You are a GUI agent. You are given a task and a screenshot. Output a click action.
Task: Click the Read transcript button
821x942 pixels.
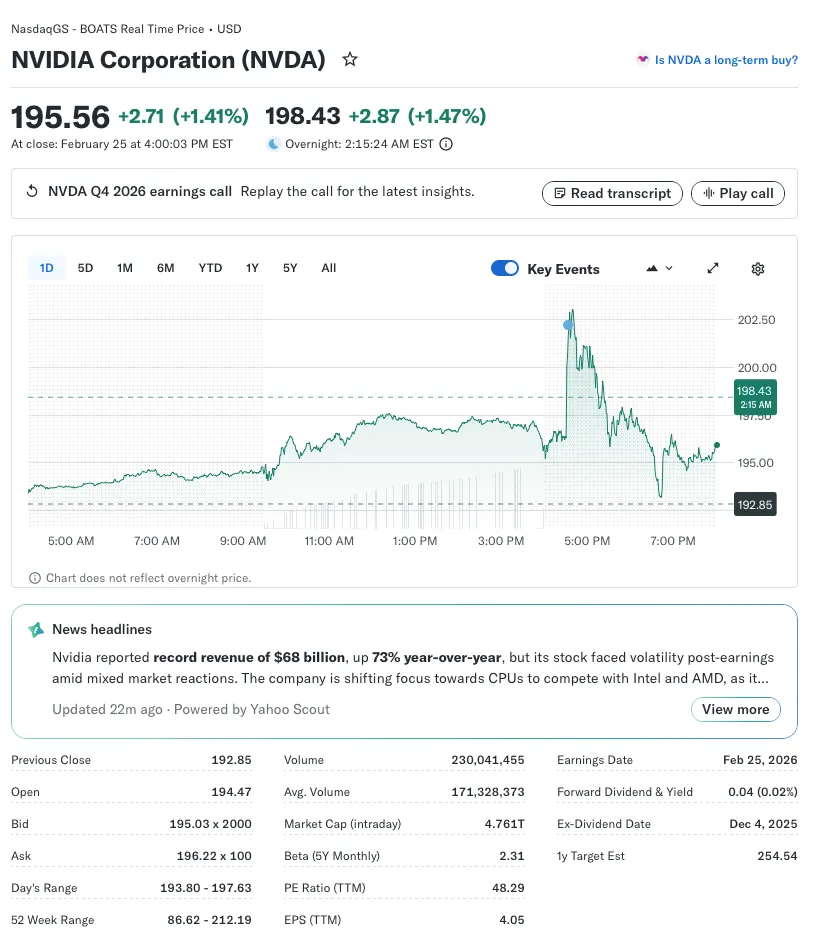point(612,193)
